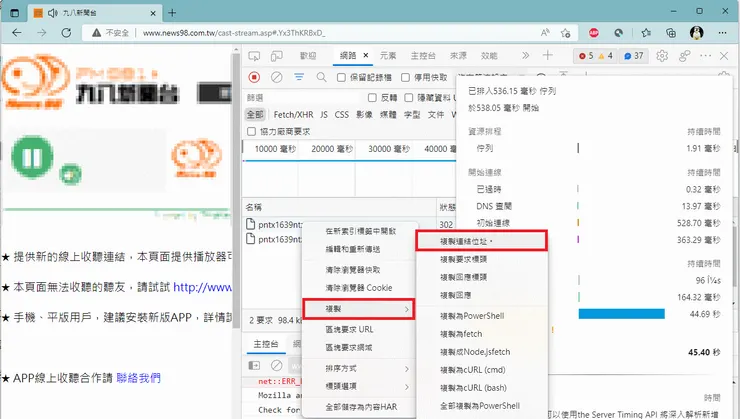Choose 在新索引標籤中開啟 context menu item
740x419 pixels.
click(359, 231)
